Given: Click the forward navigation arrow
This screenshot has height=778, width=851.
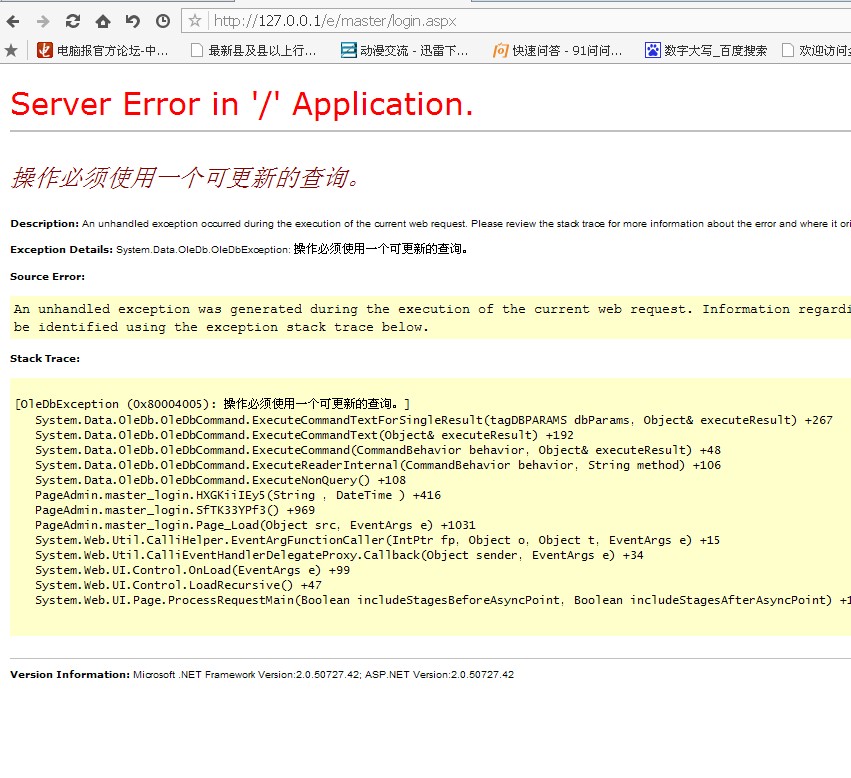Looking at the screenshot, I should tap(42, 21).
